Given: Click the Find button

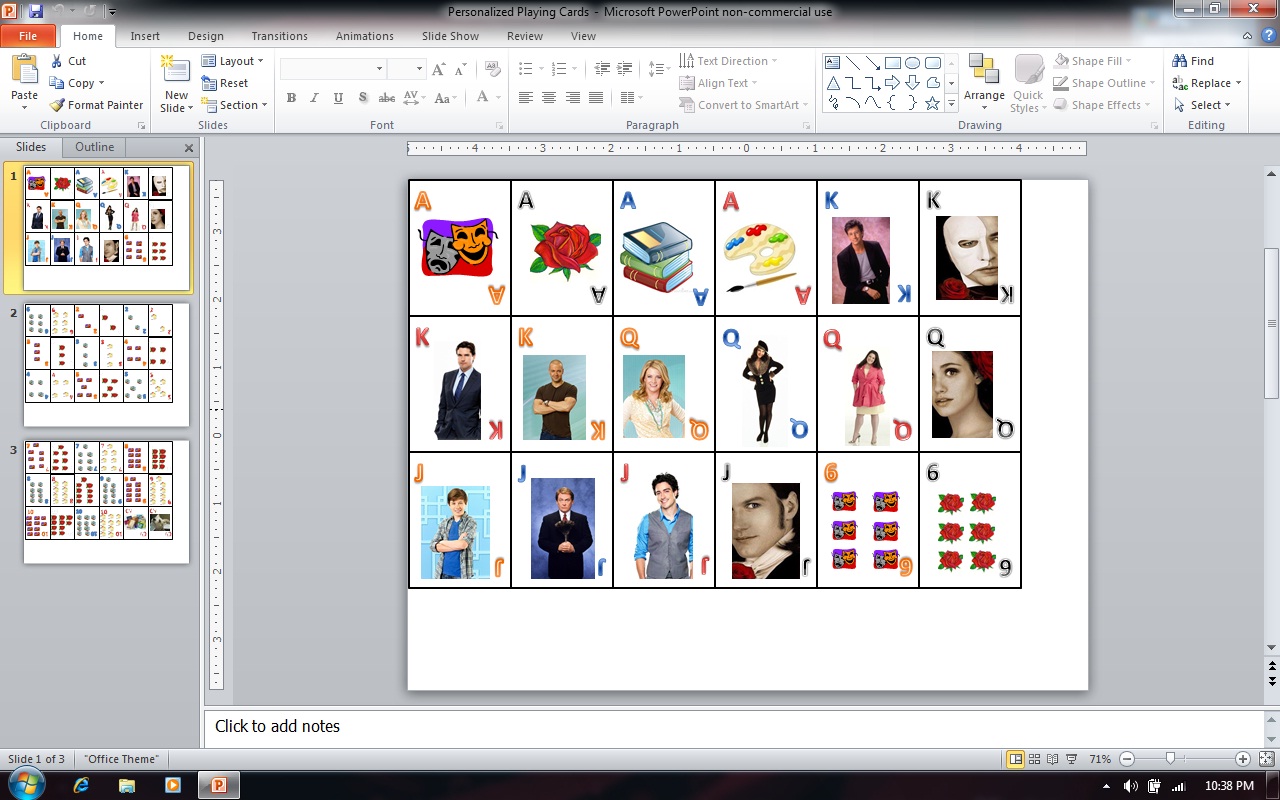Looking at the screenshot, I should [1193, 61].
